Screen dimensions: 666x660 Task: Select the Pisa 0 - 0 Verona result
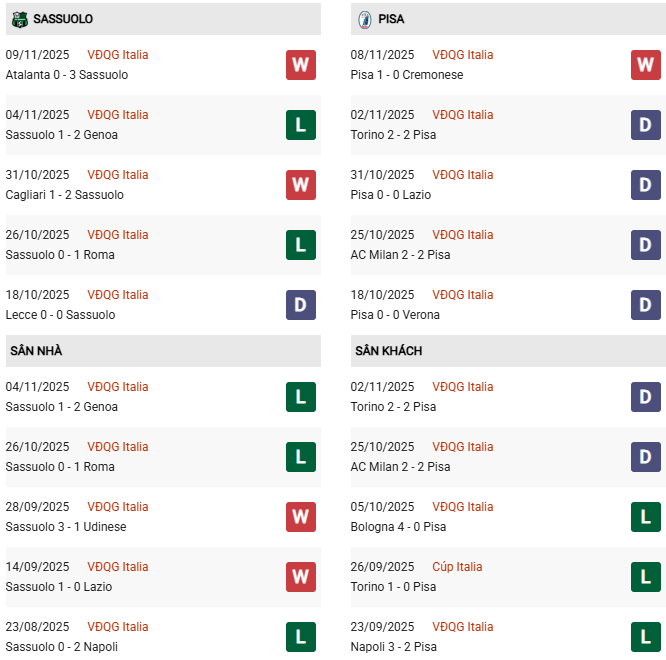tap(396, 315)
